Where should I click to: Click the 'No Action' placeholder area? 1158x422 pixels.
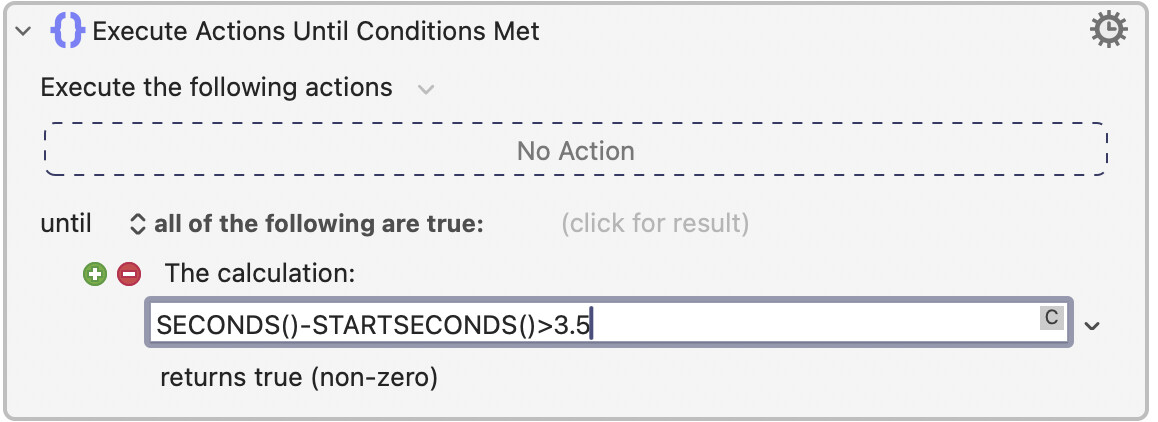[x=575, y=151]
